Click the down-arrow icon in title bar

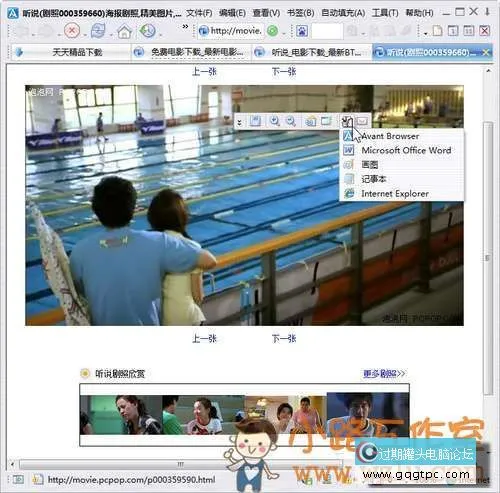(x=487, y=12)
